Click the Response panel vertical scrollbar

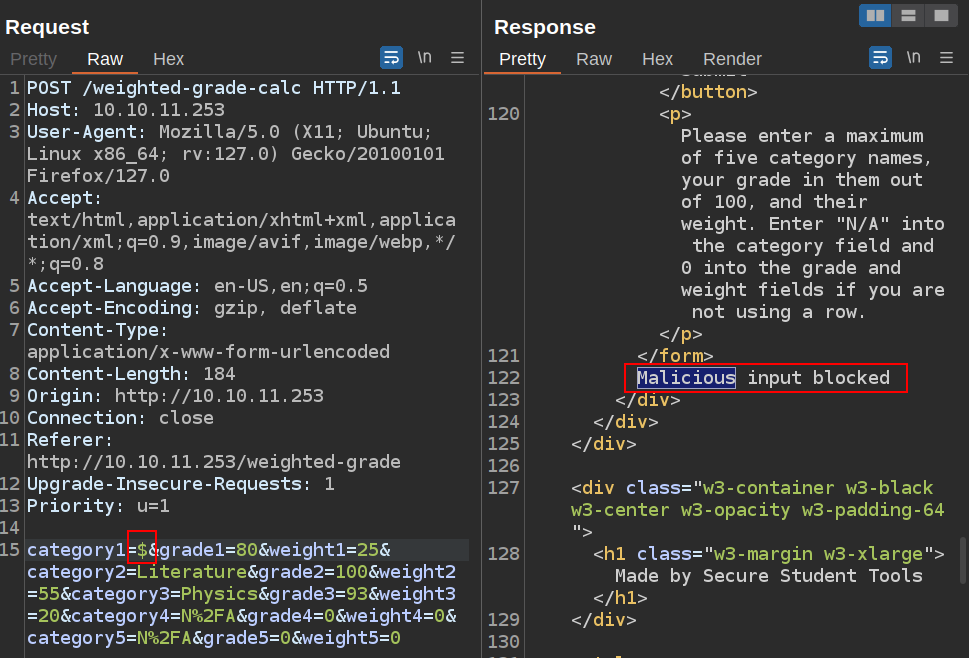[x=963, y=560]
